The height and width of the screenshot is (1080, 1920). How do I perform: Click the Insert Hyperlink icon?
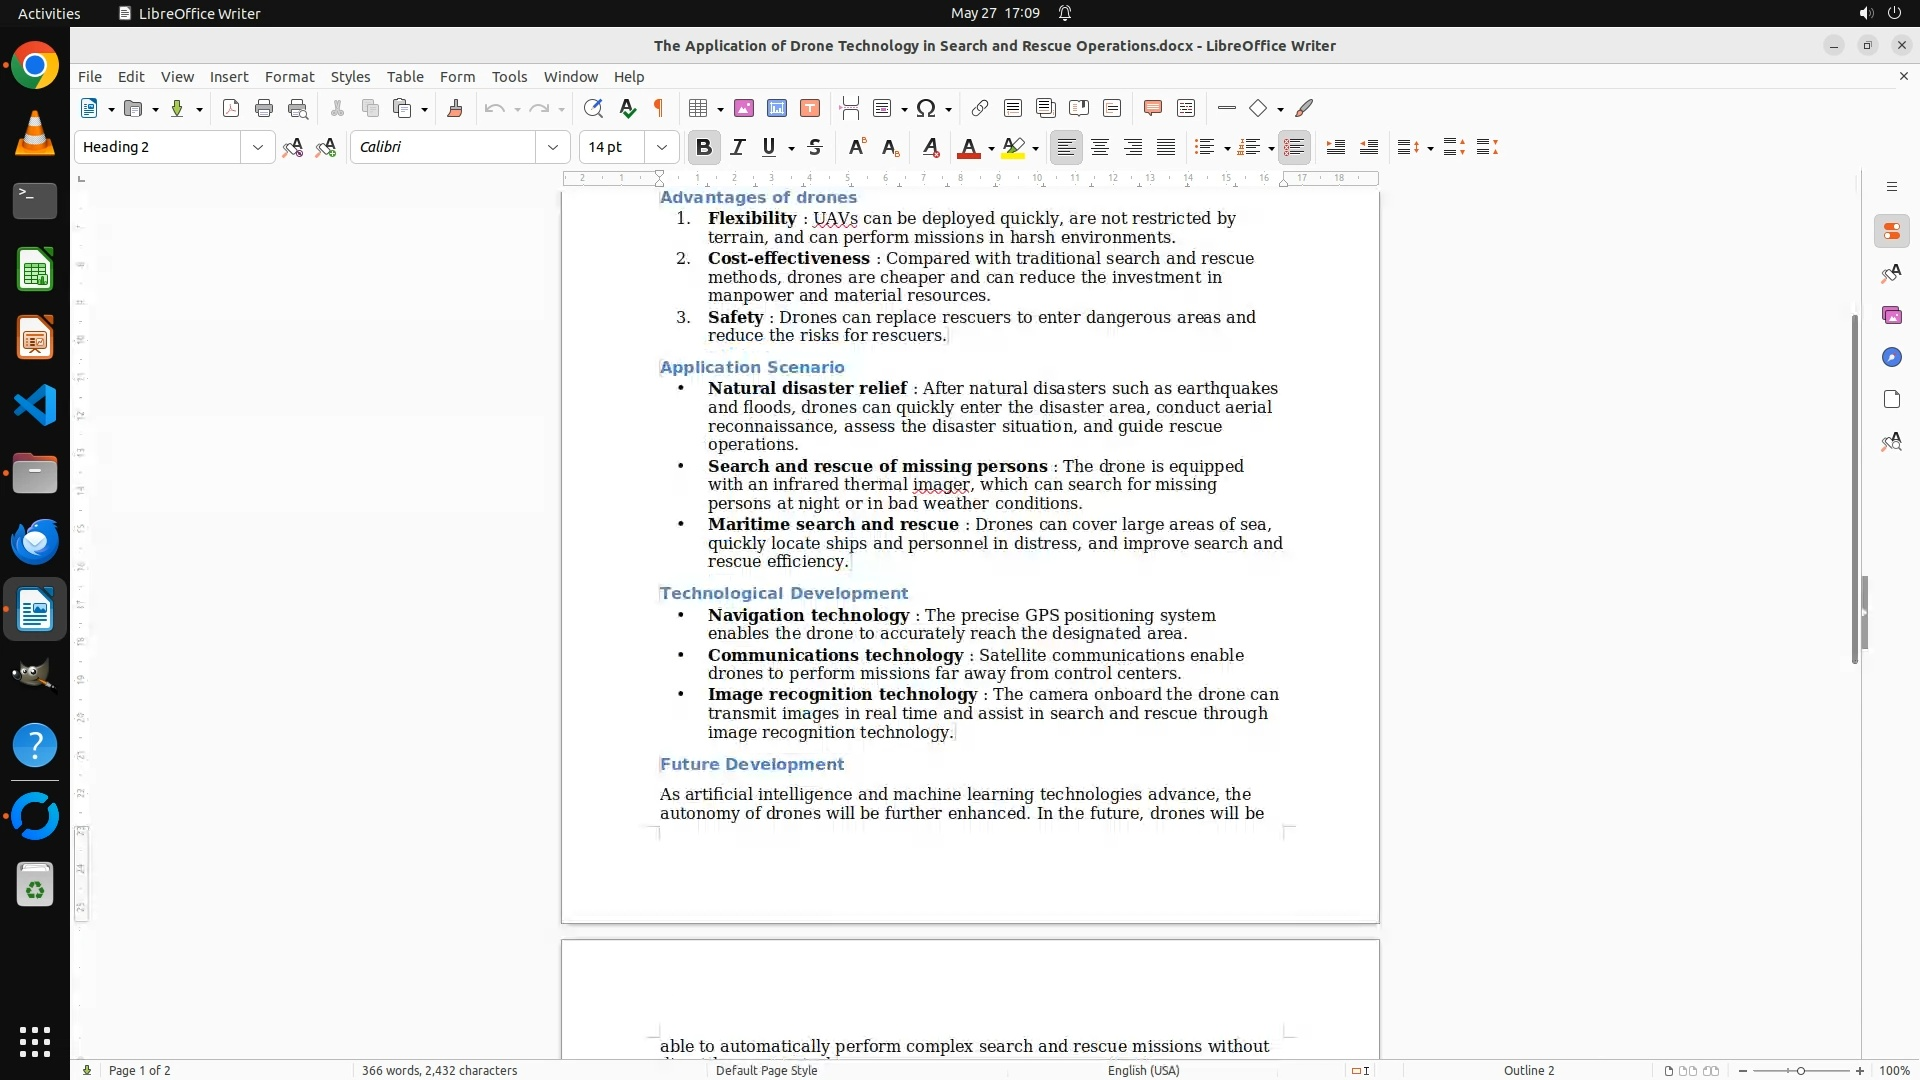(x=980, y=108)
